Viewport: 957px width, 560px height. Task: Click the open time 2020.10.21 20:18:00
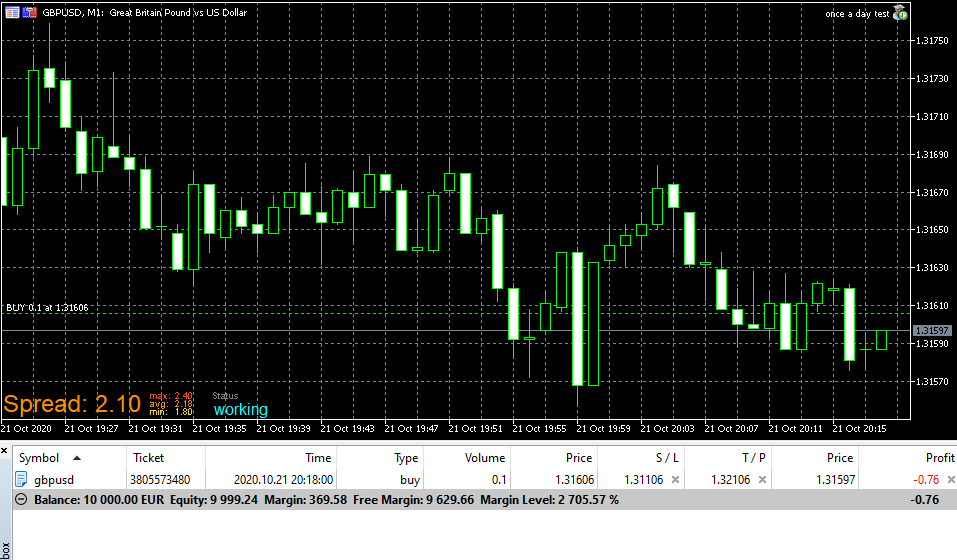pyautogui.click(x=283, y=480)
